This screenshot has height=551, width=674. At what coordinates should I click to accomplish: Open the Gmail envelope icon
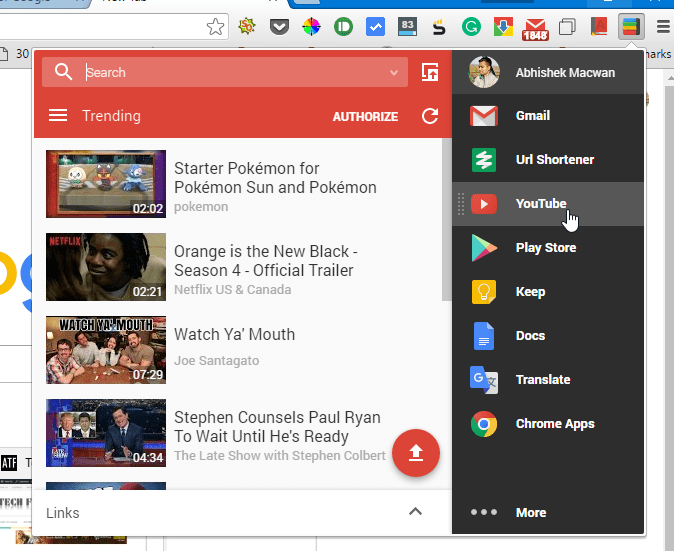tap(484, 116)
